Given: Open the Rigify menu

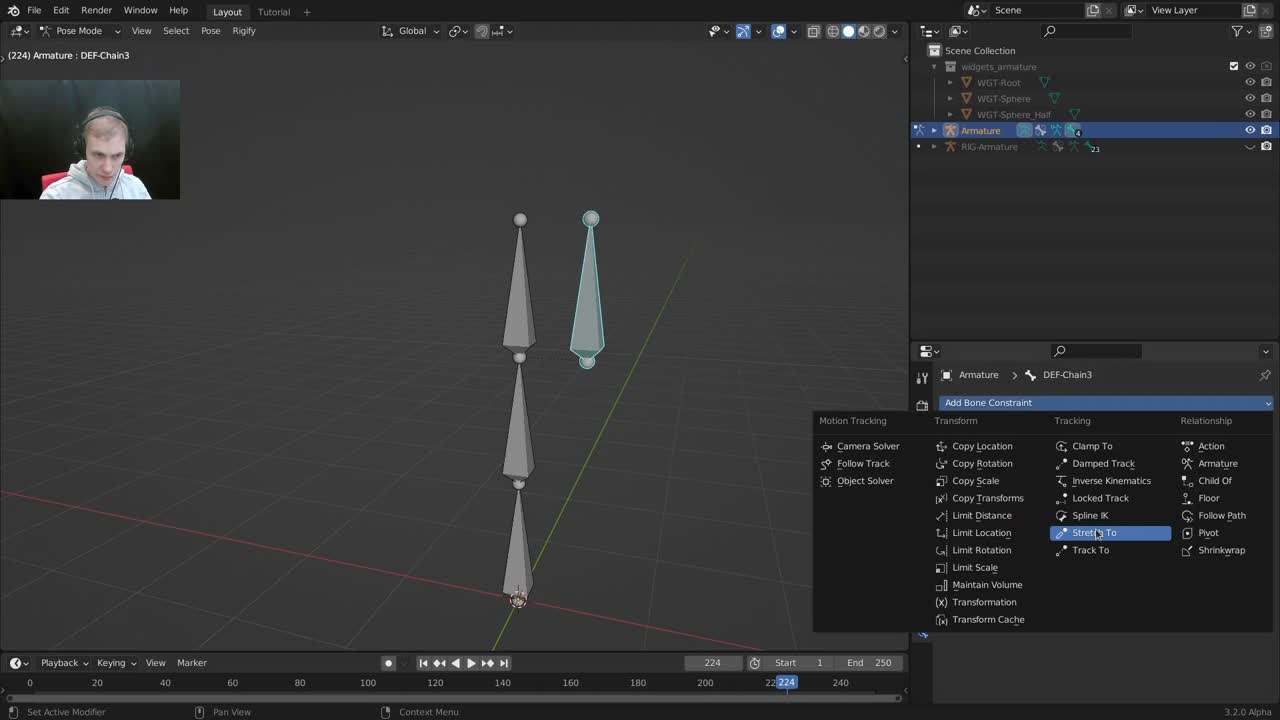Looking at the screenshot, I should coord(243,31).
